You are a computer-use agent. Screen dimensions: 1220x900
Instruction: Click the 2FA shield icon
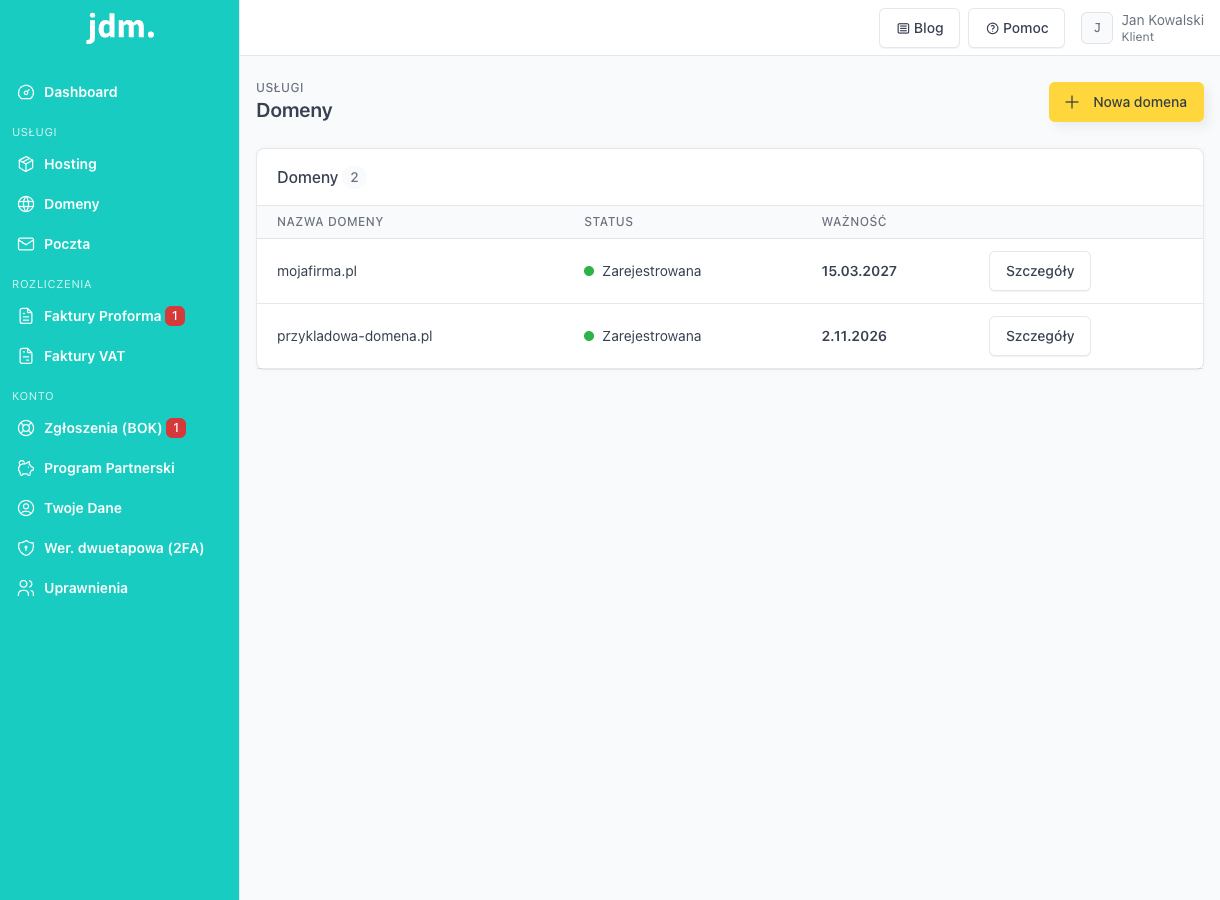click(26, 548)
